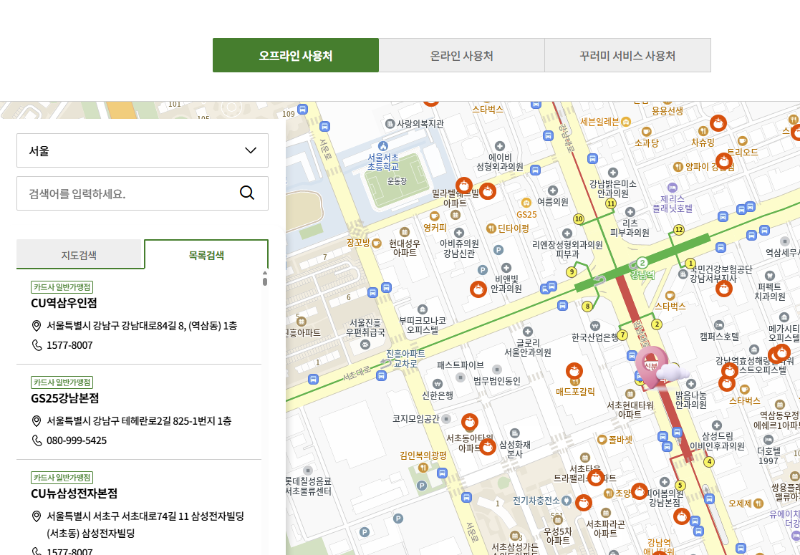Click the 서울서초초등학교 school icon
Viewport: 800px width, 555px height.
pyautogui.click(x=383, y=146)
